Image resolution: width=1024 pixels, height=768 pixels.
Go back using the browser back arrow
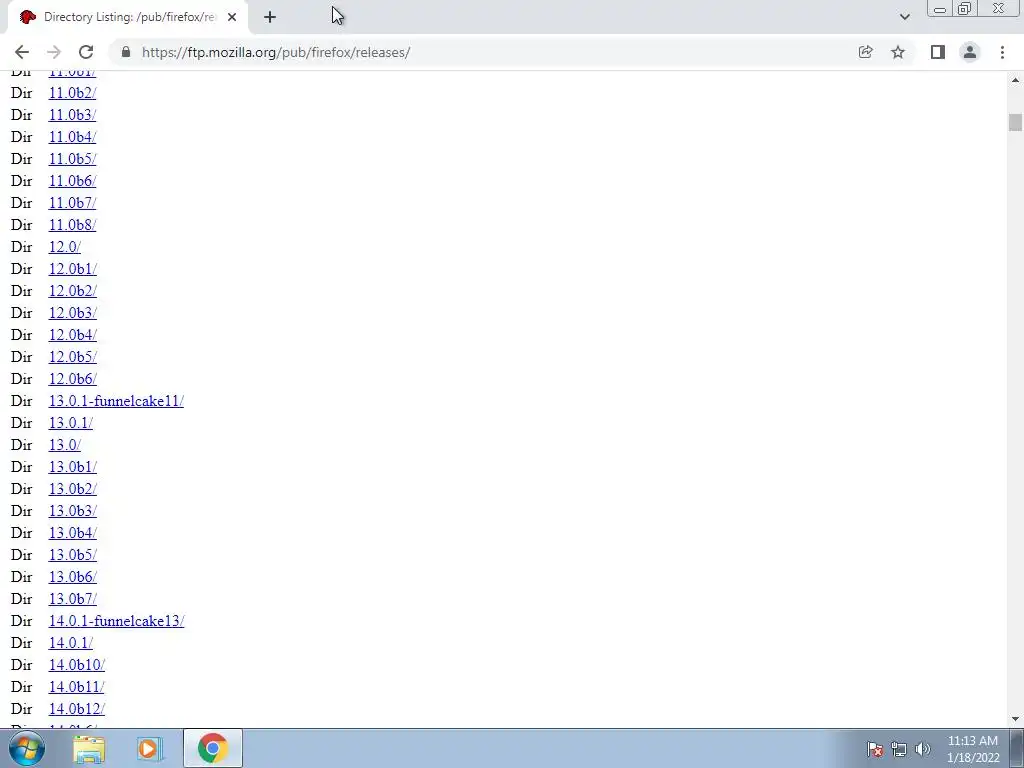[x=22, y=52]
